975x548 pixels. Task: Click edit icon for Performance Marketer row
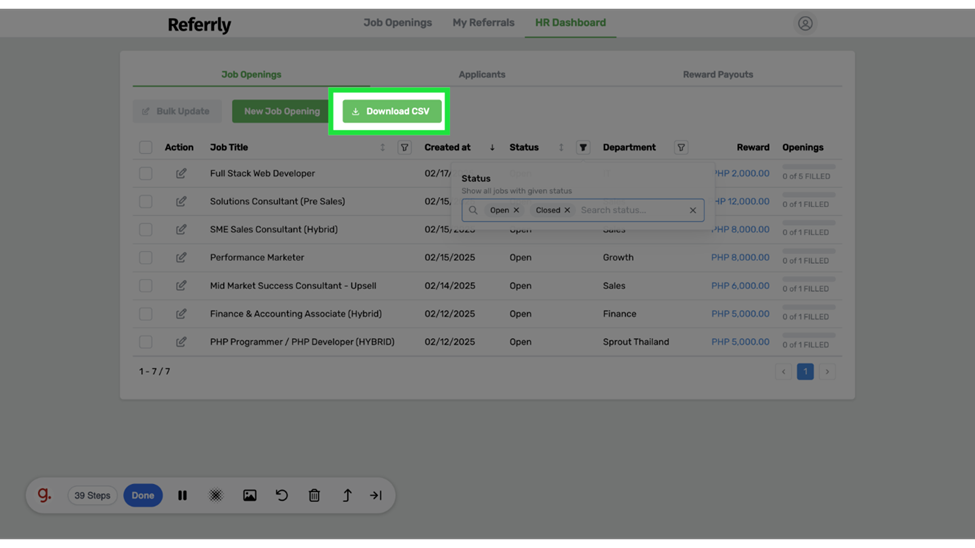pyautogui.click(x=181, y=257)
